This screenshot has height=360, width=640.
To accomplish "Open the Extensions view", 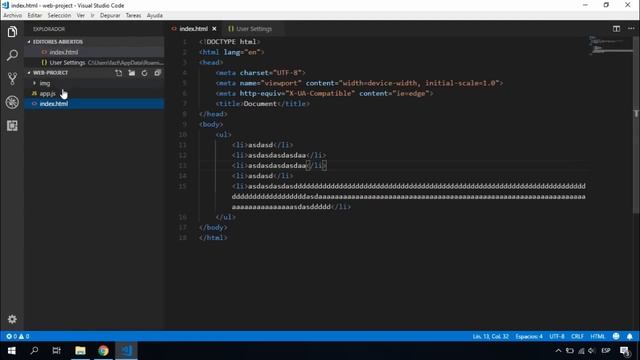I will [12, 125].
